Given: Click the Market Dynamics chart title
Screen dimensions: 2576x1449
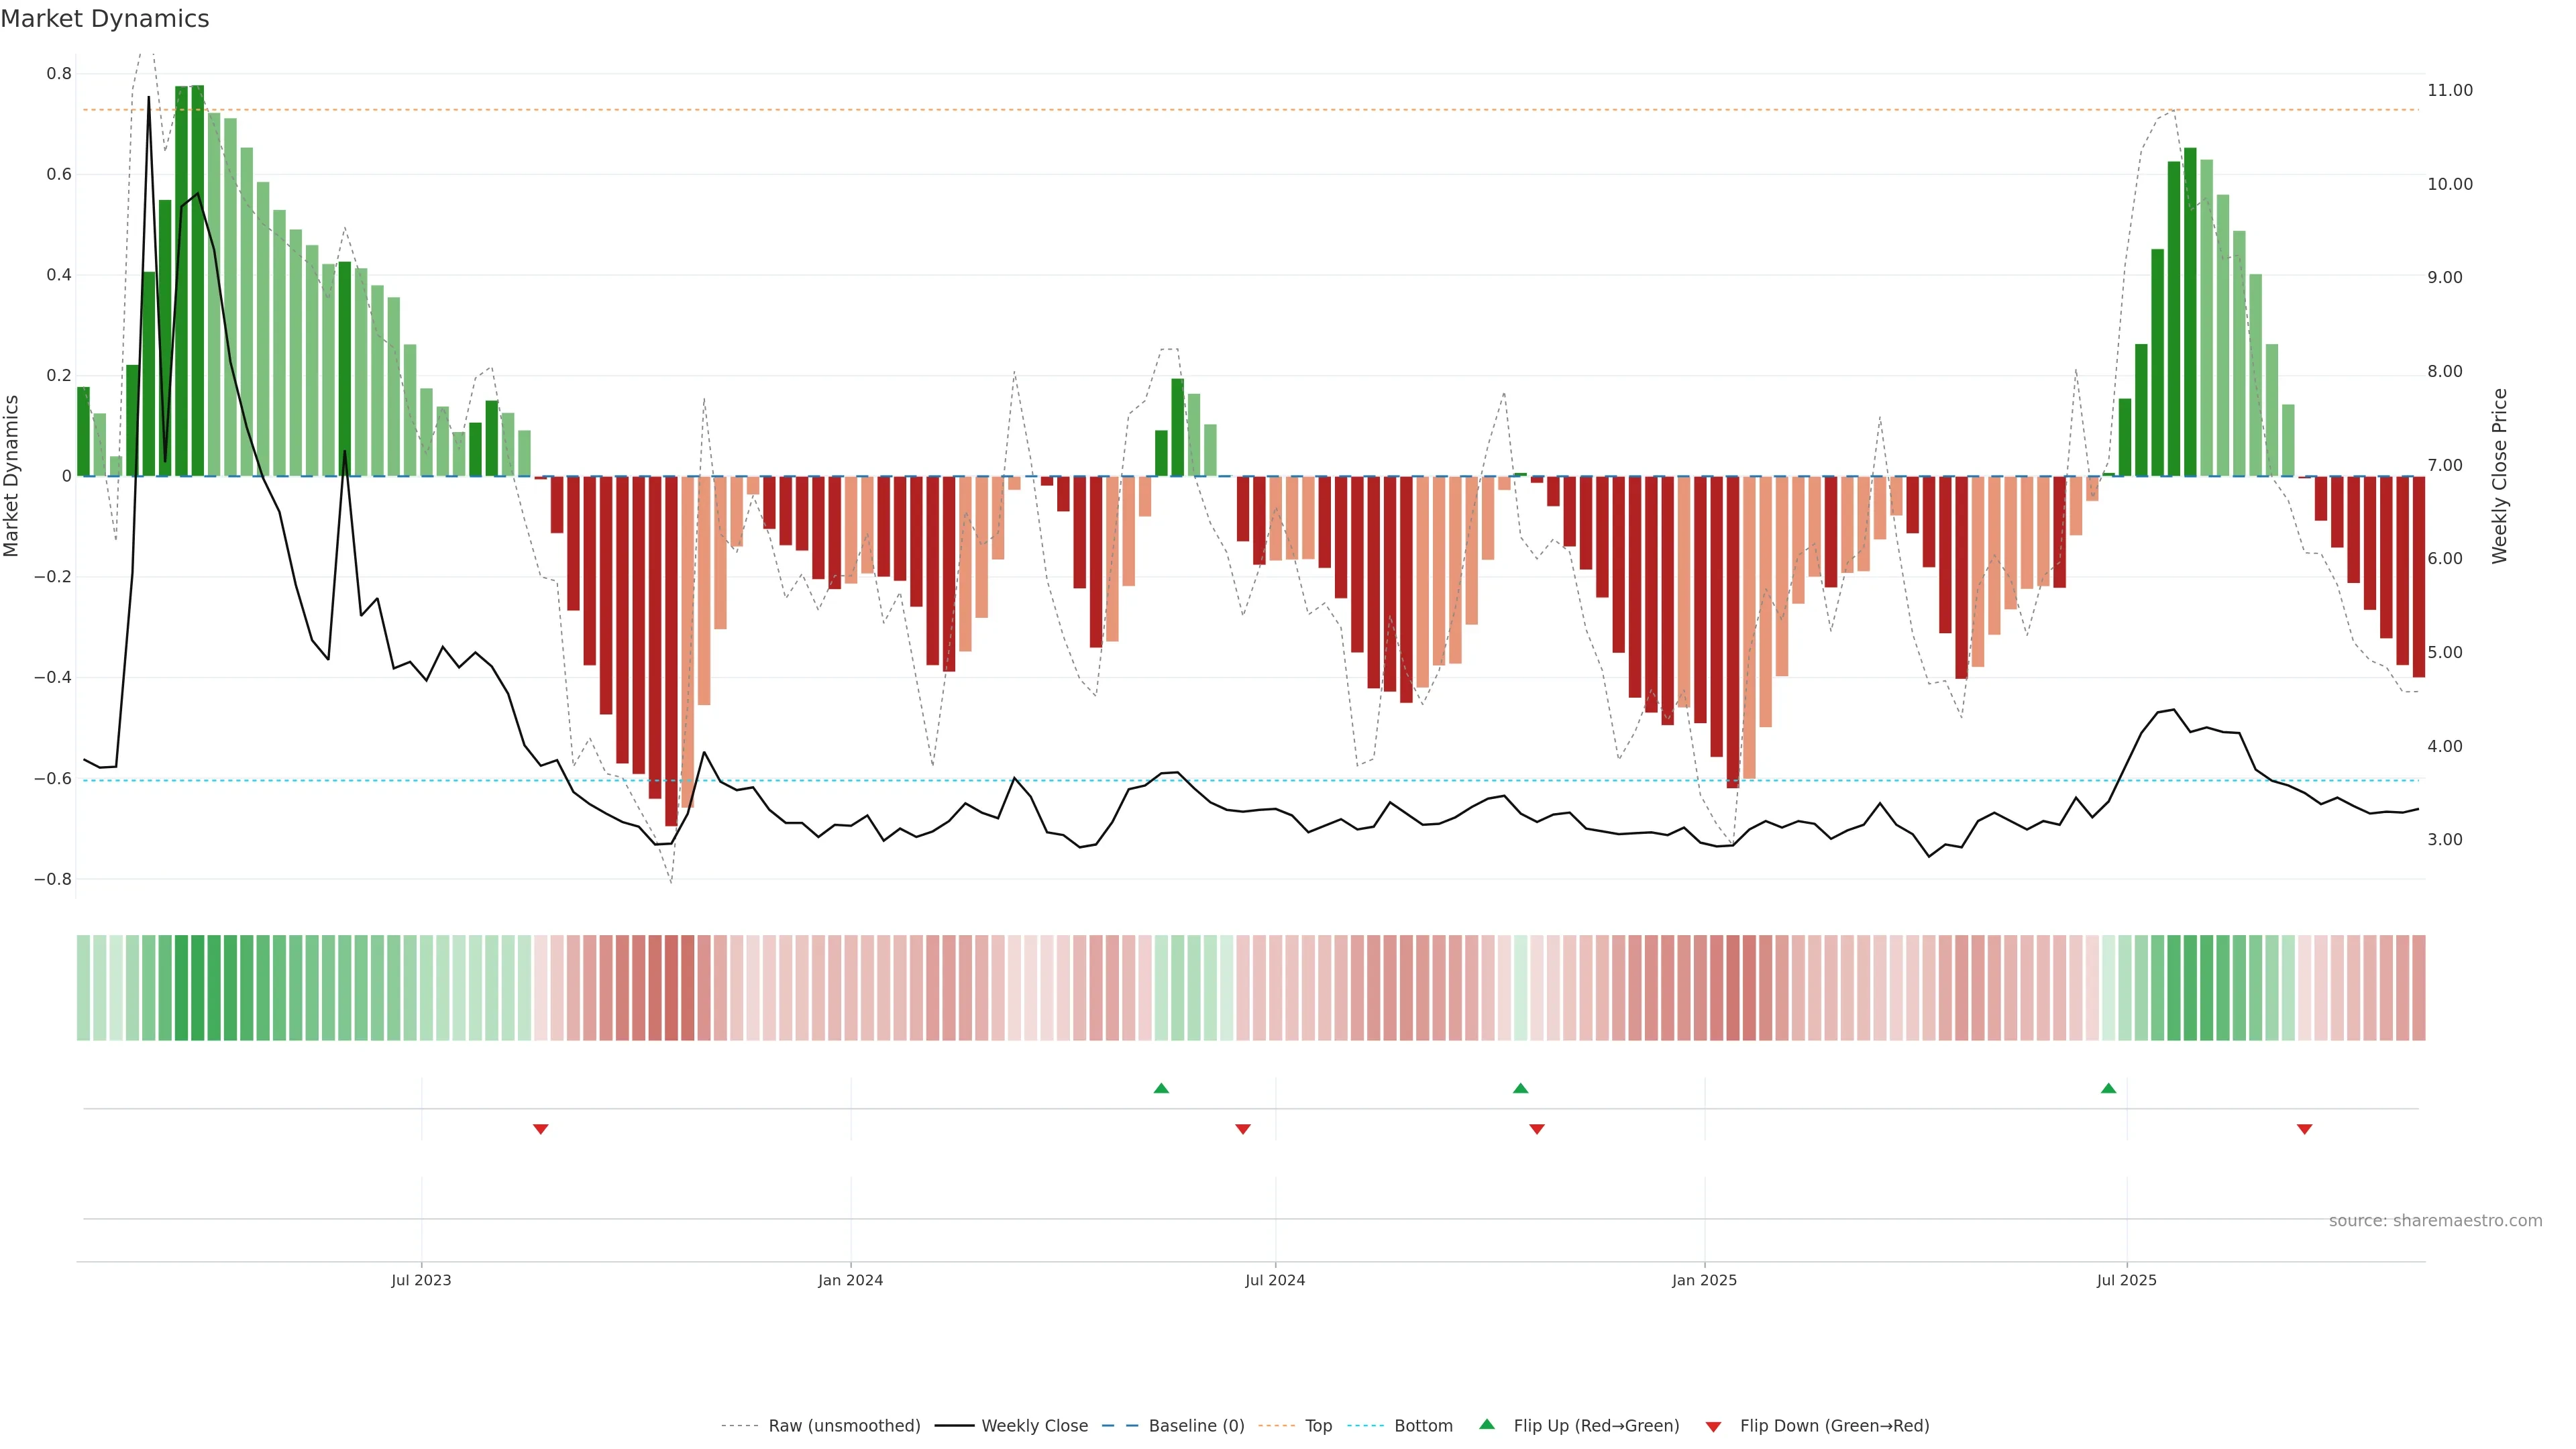Looking at the screenshot, I should point(105,19).
